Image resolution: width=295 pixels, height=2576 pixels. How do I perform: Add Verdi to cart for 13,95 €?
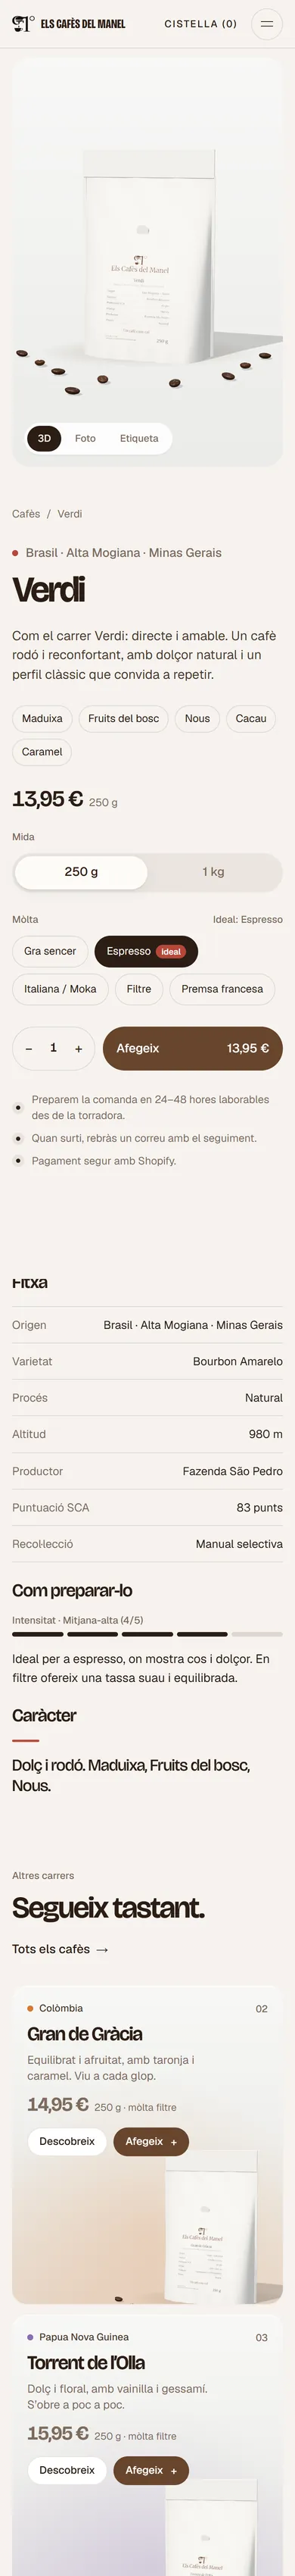193,1049
